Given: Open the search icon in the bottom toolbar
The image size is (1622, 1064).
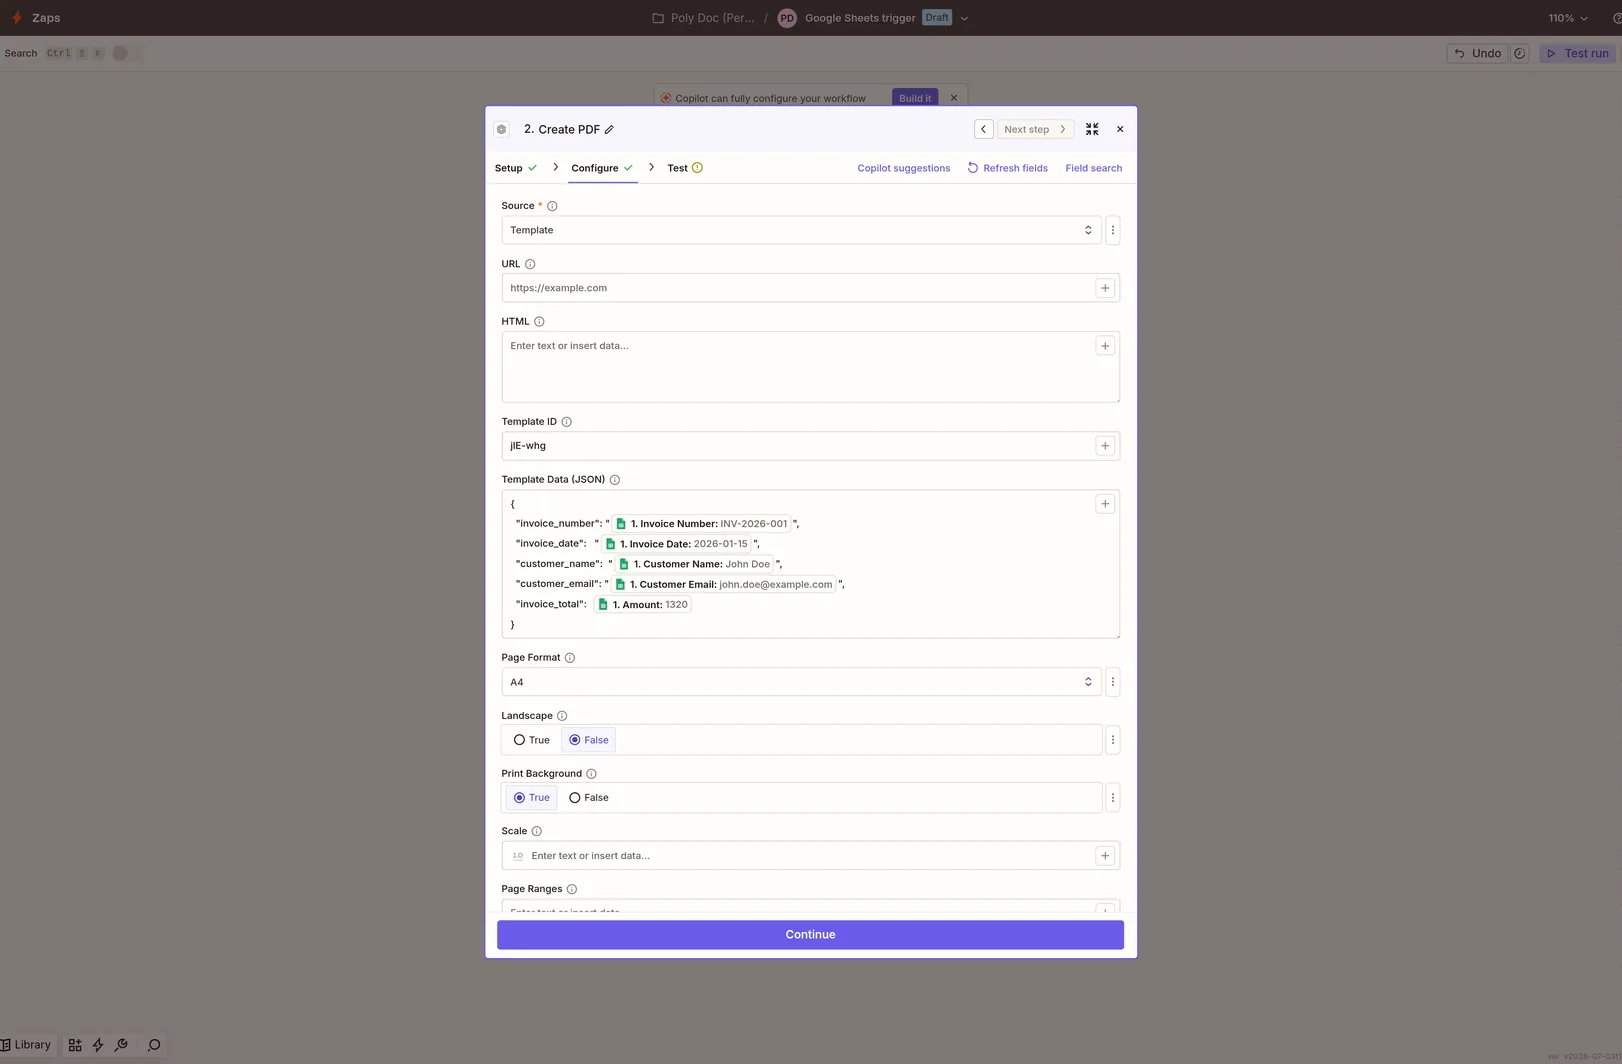Looking at the screenshot, I should coord(154,1045).
